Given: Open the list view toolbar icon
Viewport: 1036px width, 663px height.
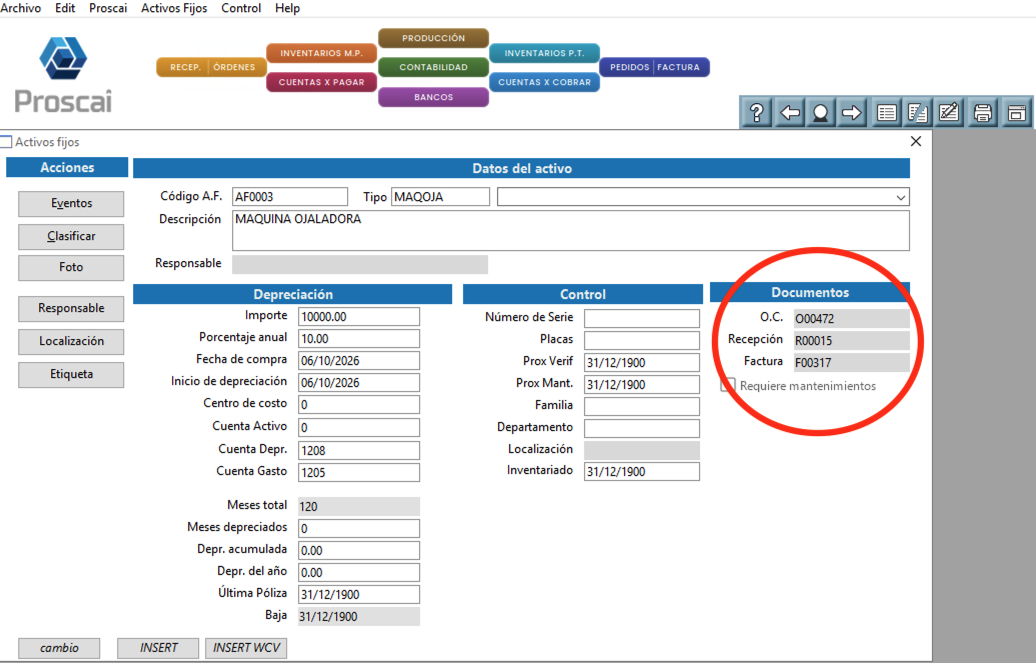Looking at the screenshot, I should pyautogui.click(x=886, y=112).
